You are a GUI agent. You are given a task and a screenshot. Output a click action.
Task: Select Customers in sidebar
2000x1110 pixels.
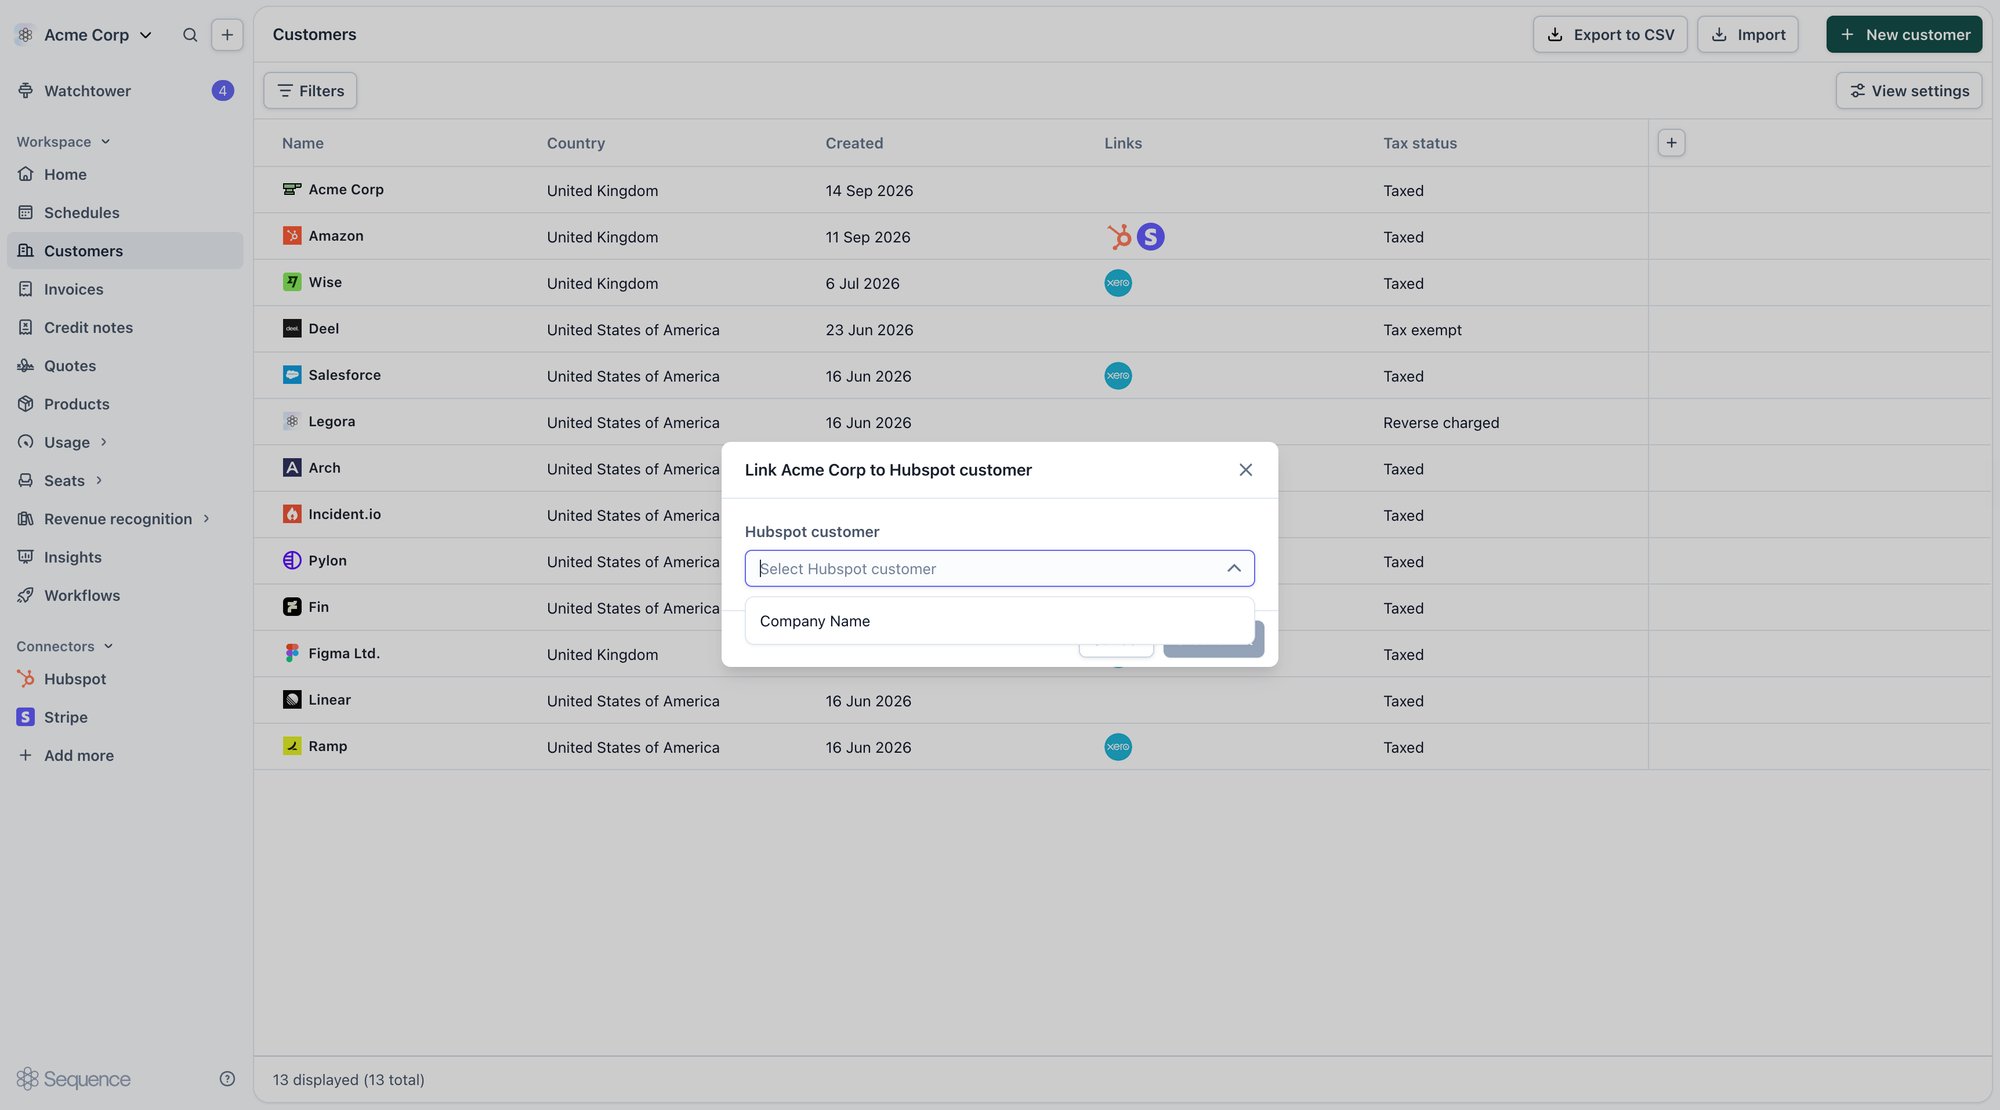click(x=125, y=251)
